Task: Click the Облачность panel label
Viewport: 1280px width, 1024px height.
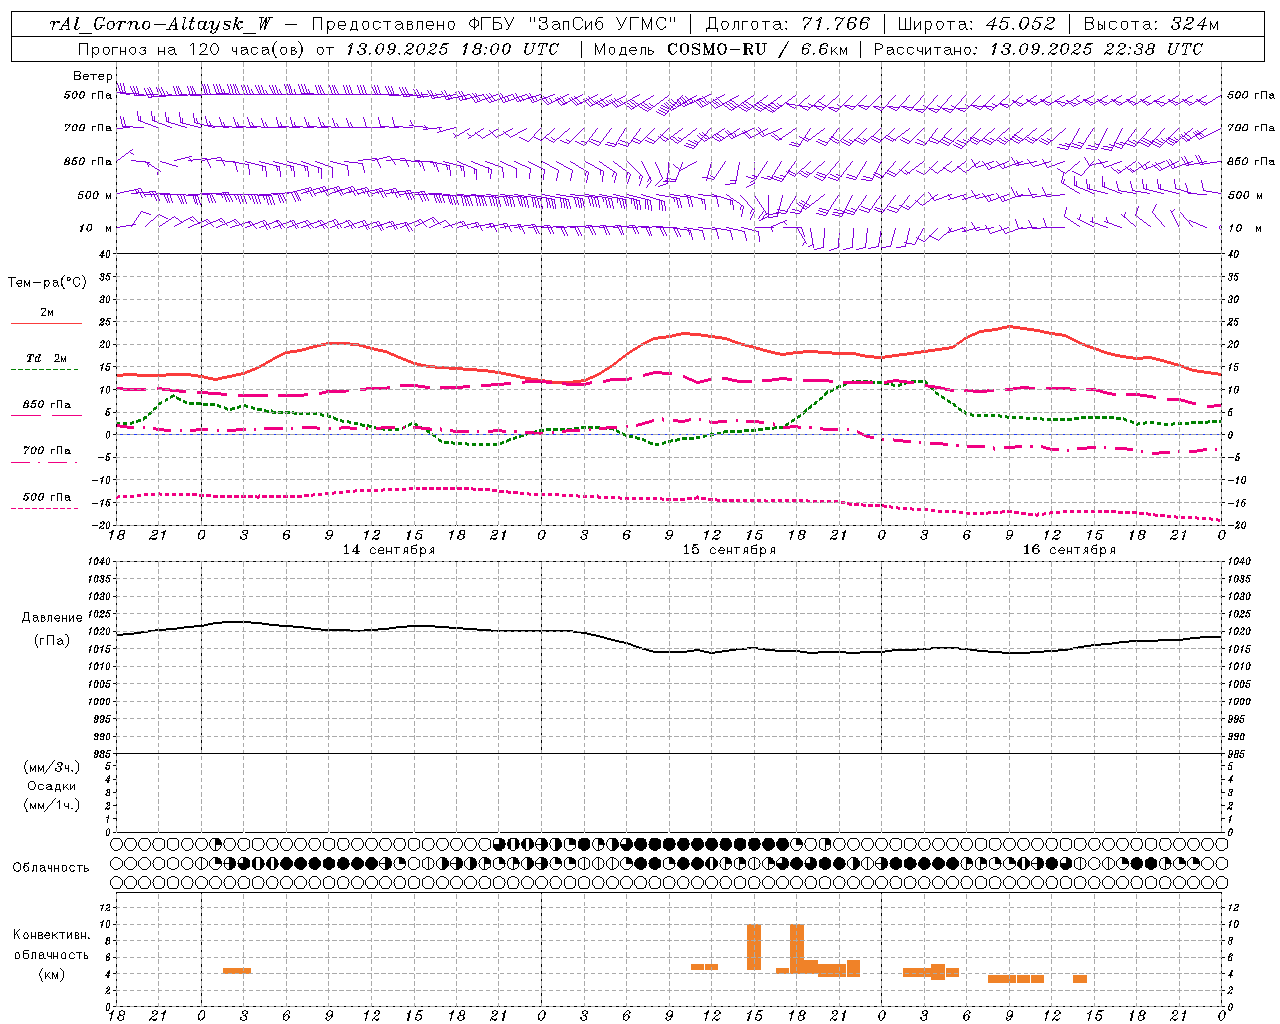Action: pos(51,868)
